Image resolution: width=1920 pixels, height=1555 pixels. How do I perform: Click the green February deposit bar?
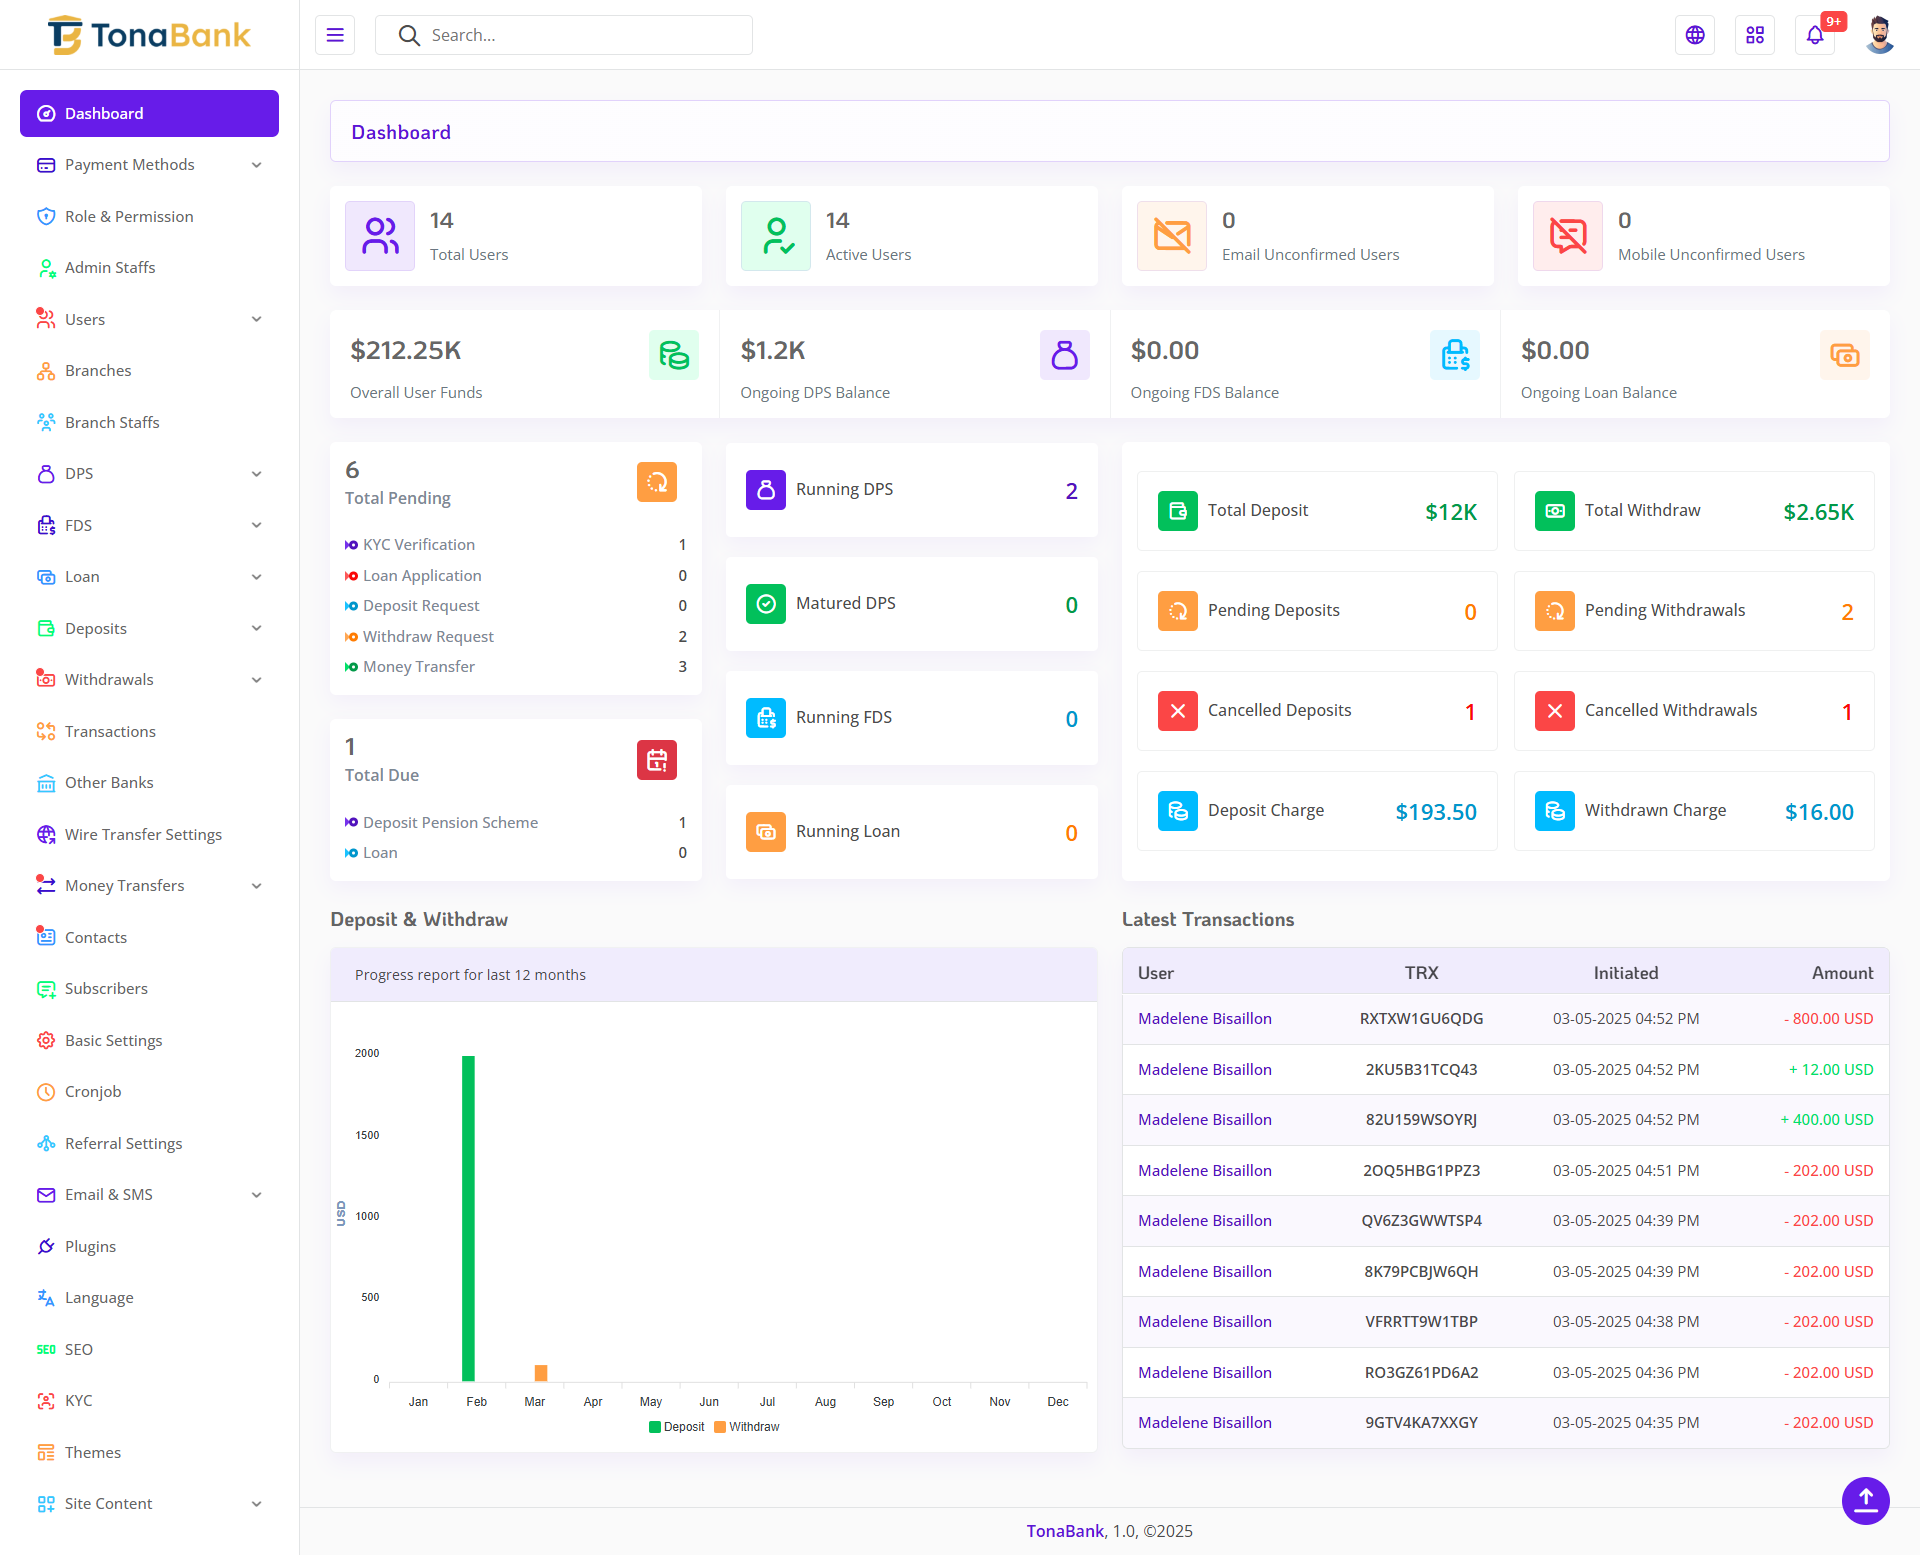[x=468, y=1217]
